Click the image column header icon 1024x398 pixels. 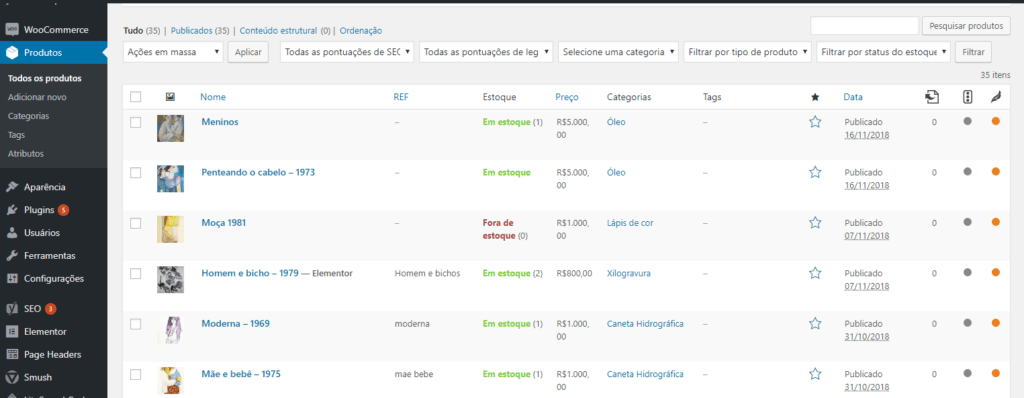(x=170, y=97)
